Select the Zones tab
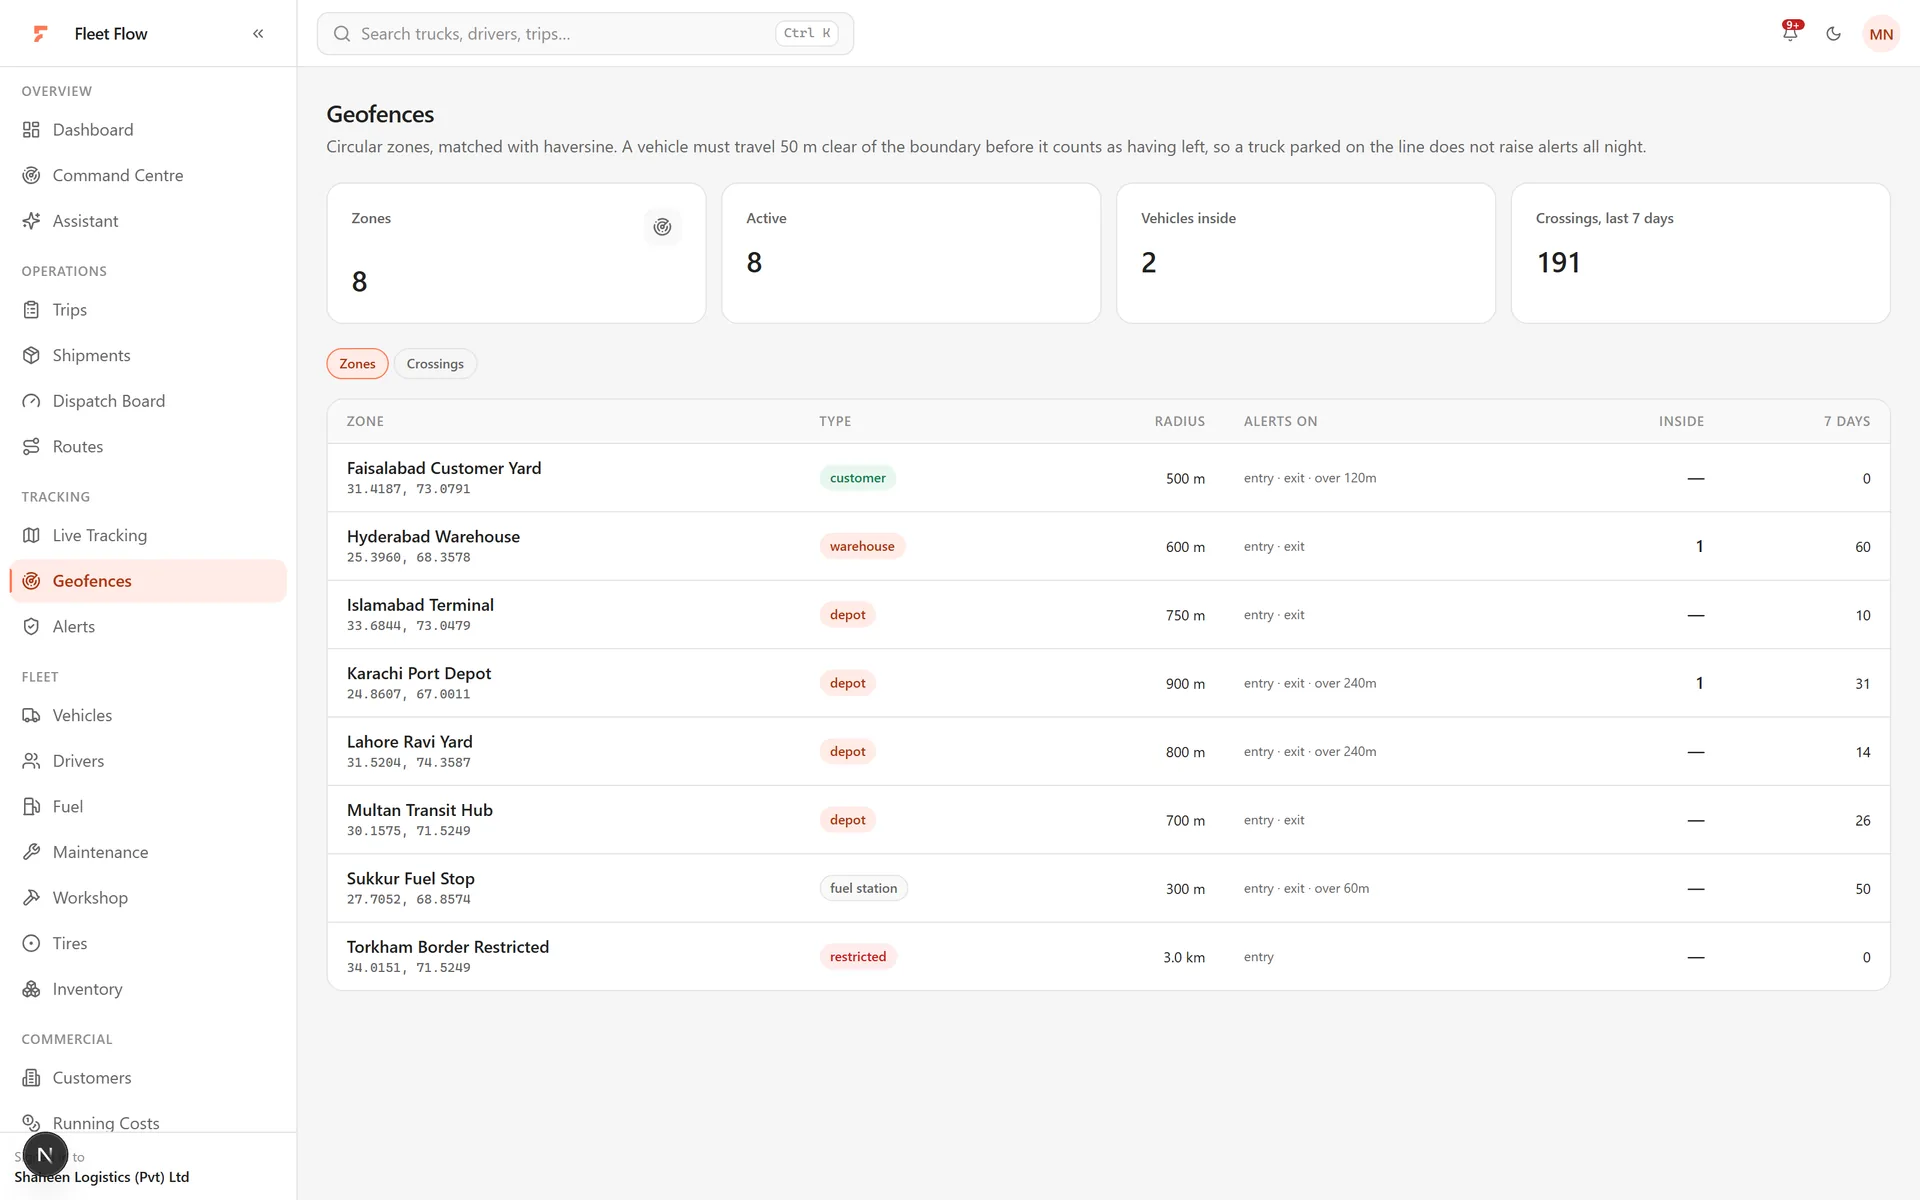This screenshot has width=1920, height=1200. tap(357, 364)
